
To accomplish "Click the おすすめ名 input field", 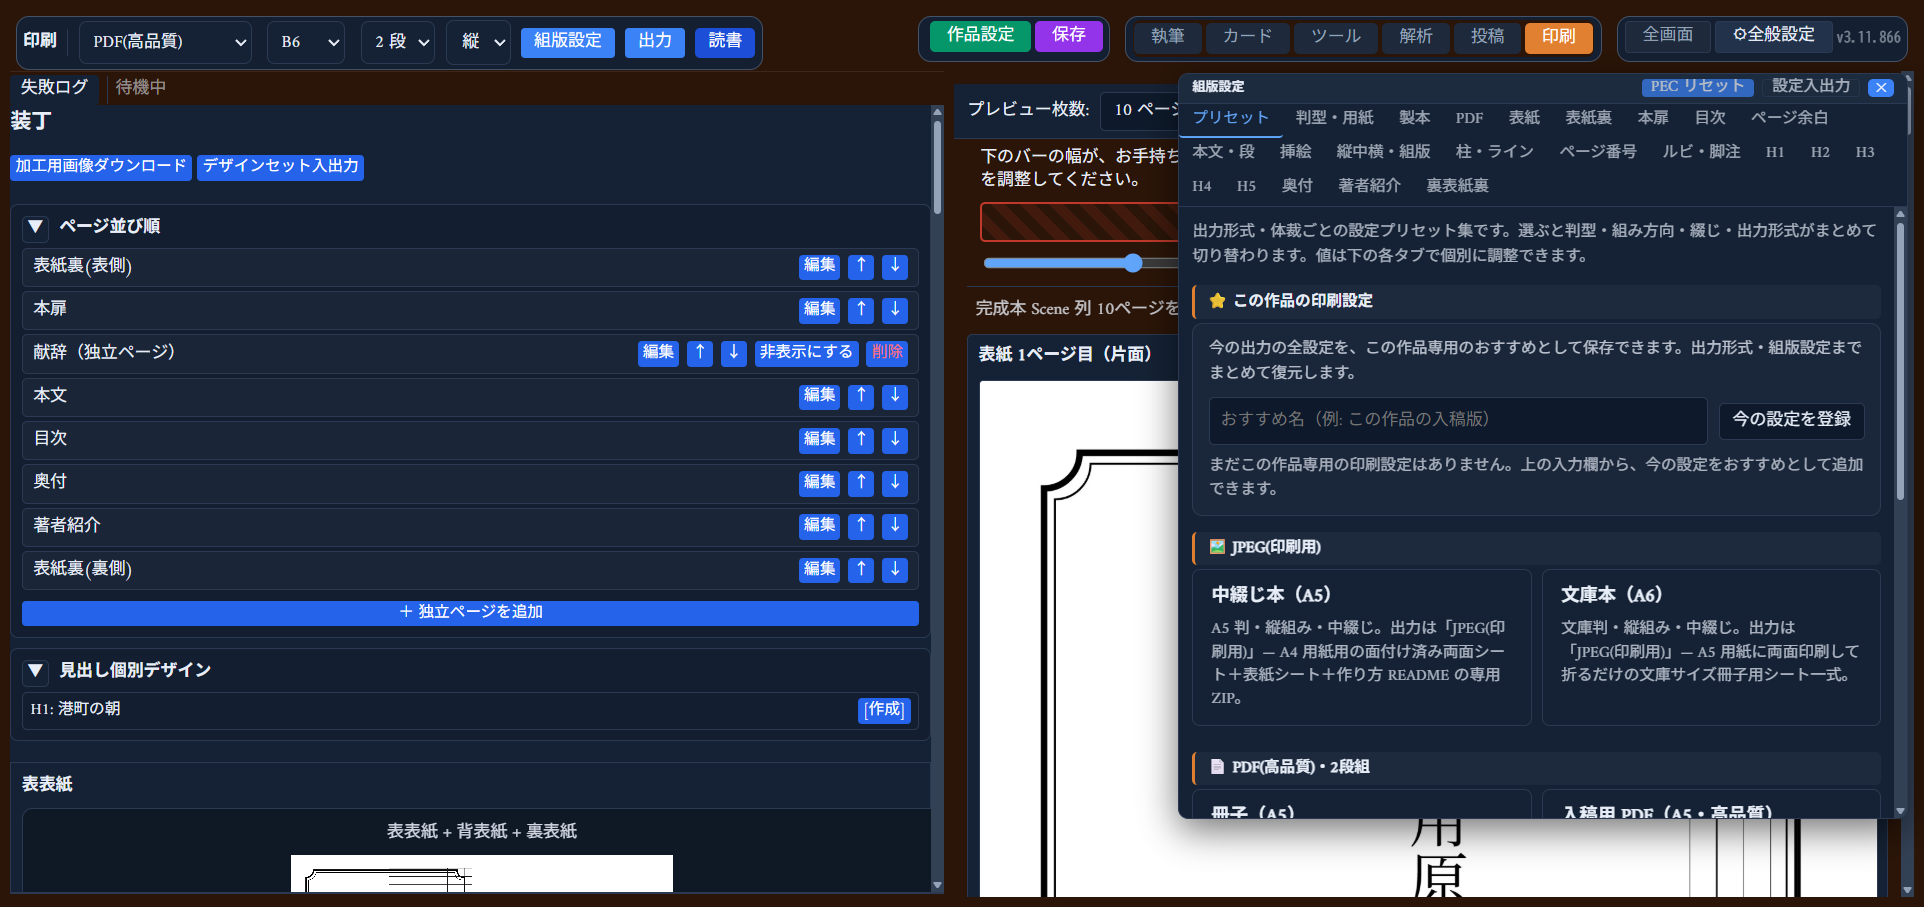I will pyautogui.click(x=1458, y=421).
